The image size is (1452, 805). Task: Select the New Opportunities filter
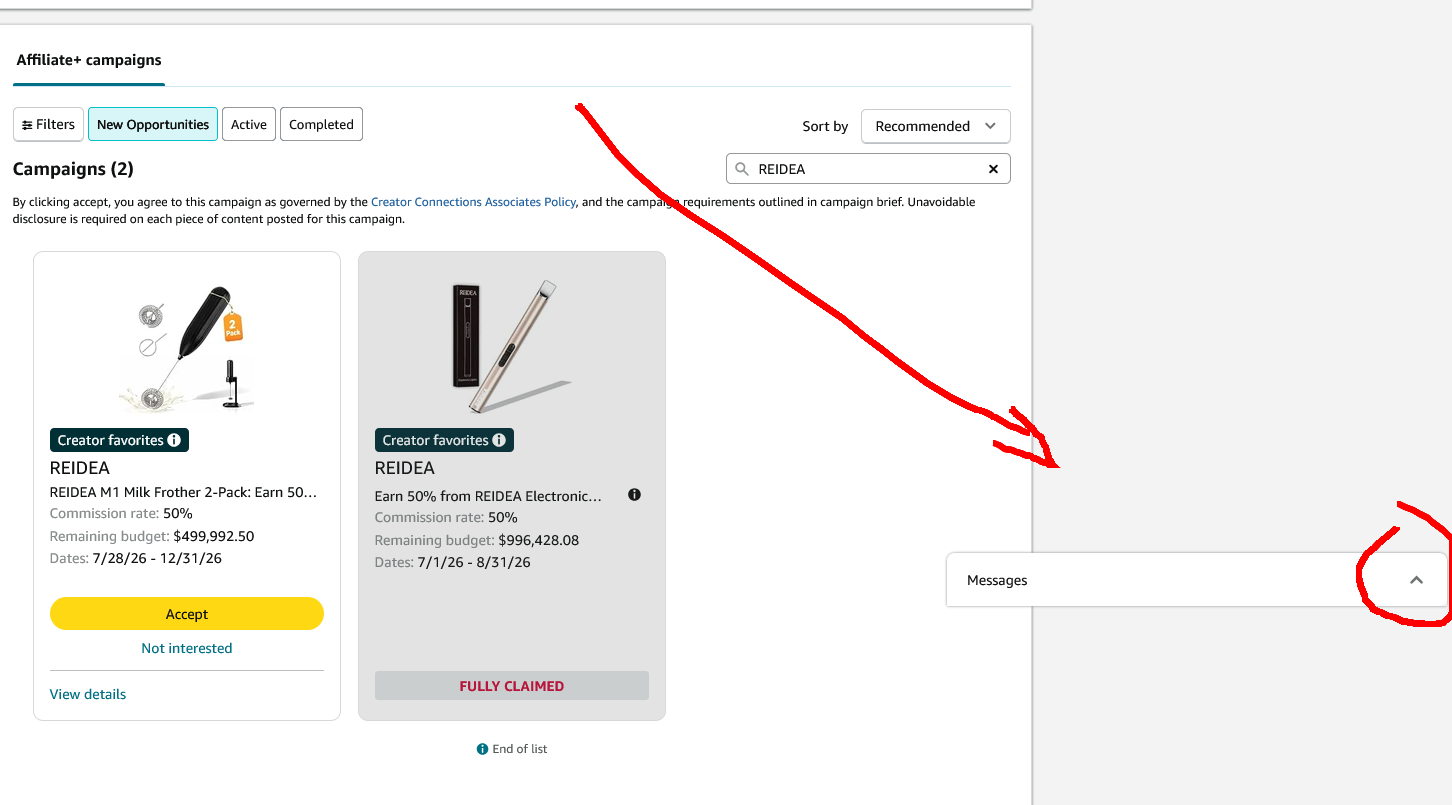tap(153, 125)
